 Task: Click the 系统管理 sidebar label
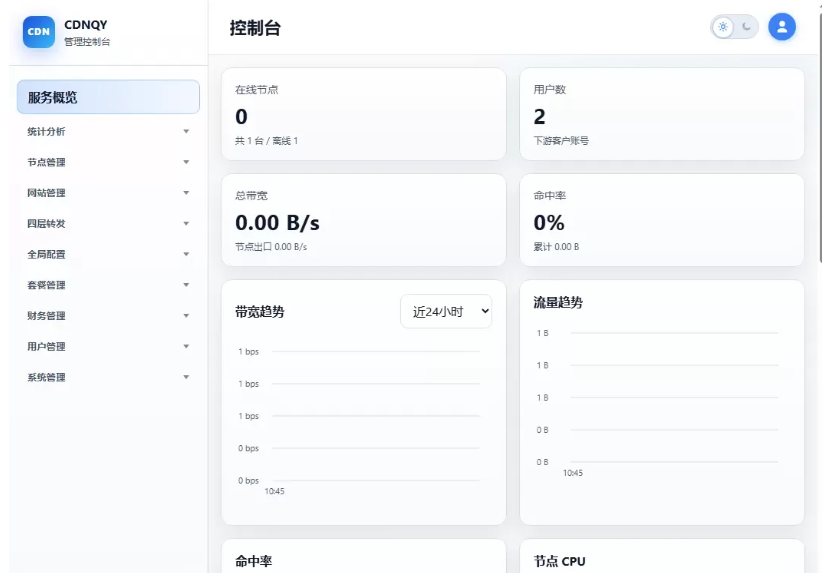click(x=46, y=377)
